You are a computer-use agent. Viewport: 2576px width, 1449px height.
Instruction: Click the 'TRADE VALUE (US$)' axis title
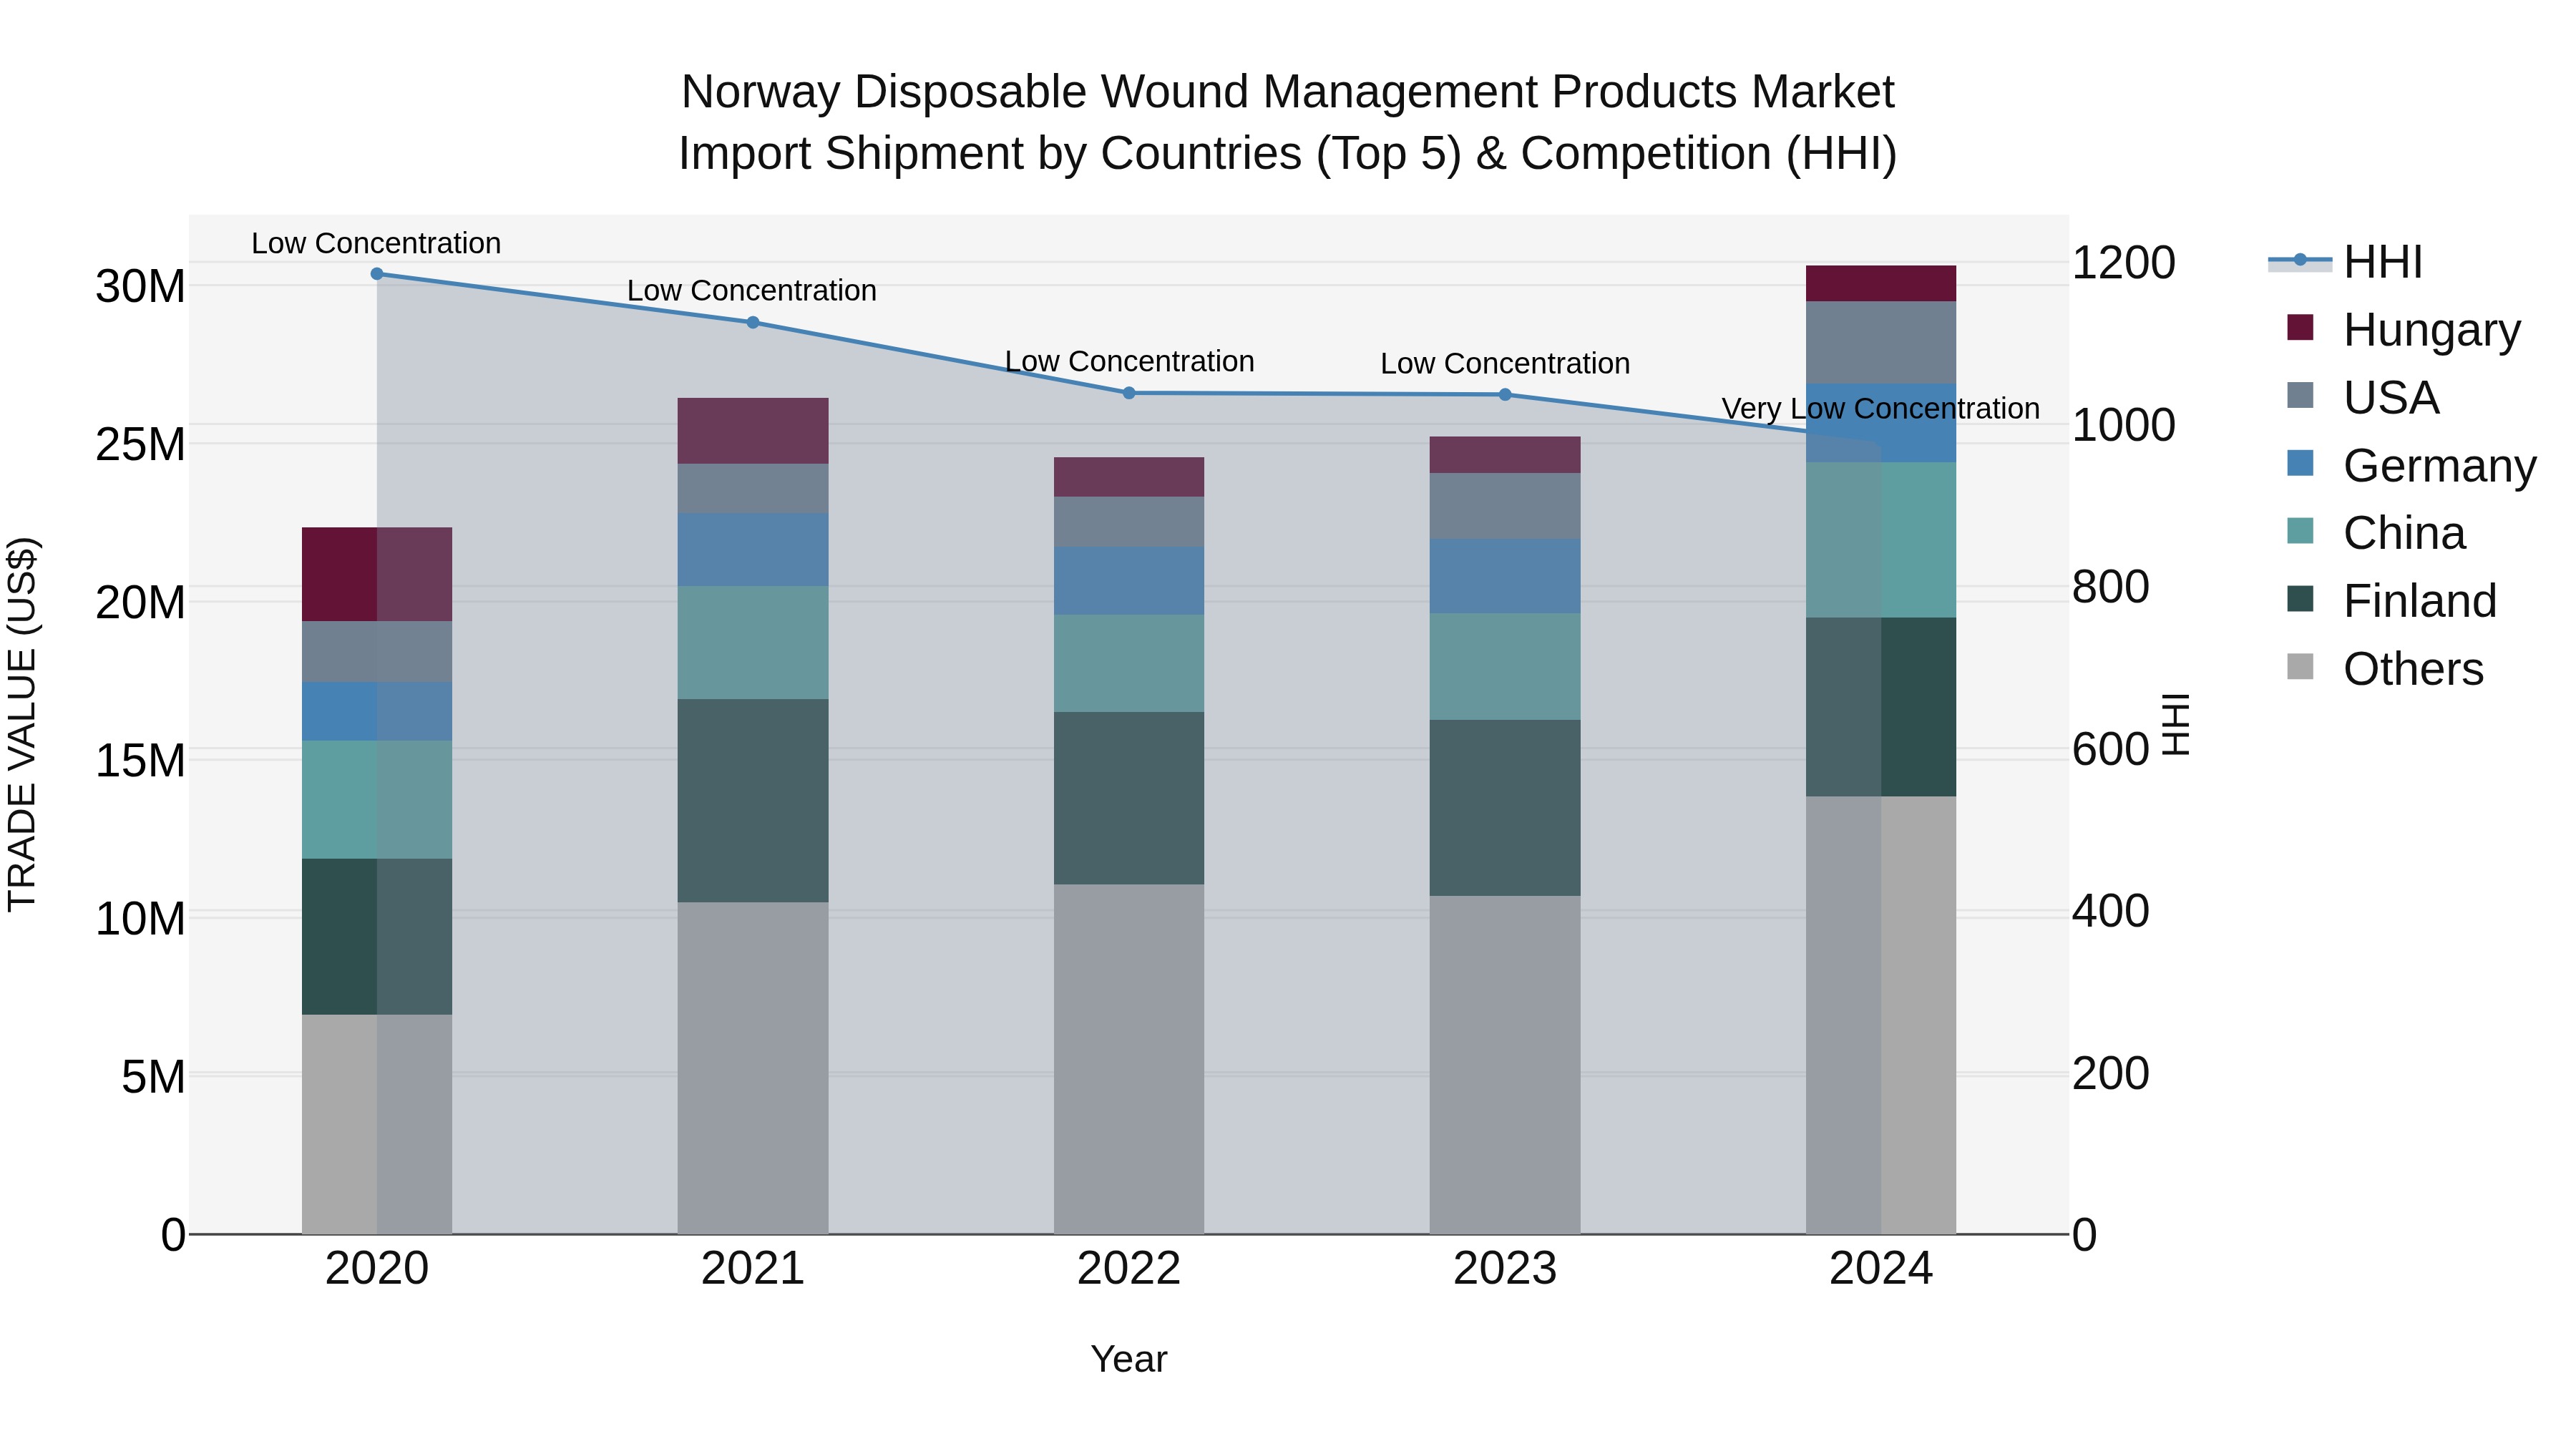click(x=22, y=724)
